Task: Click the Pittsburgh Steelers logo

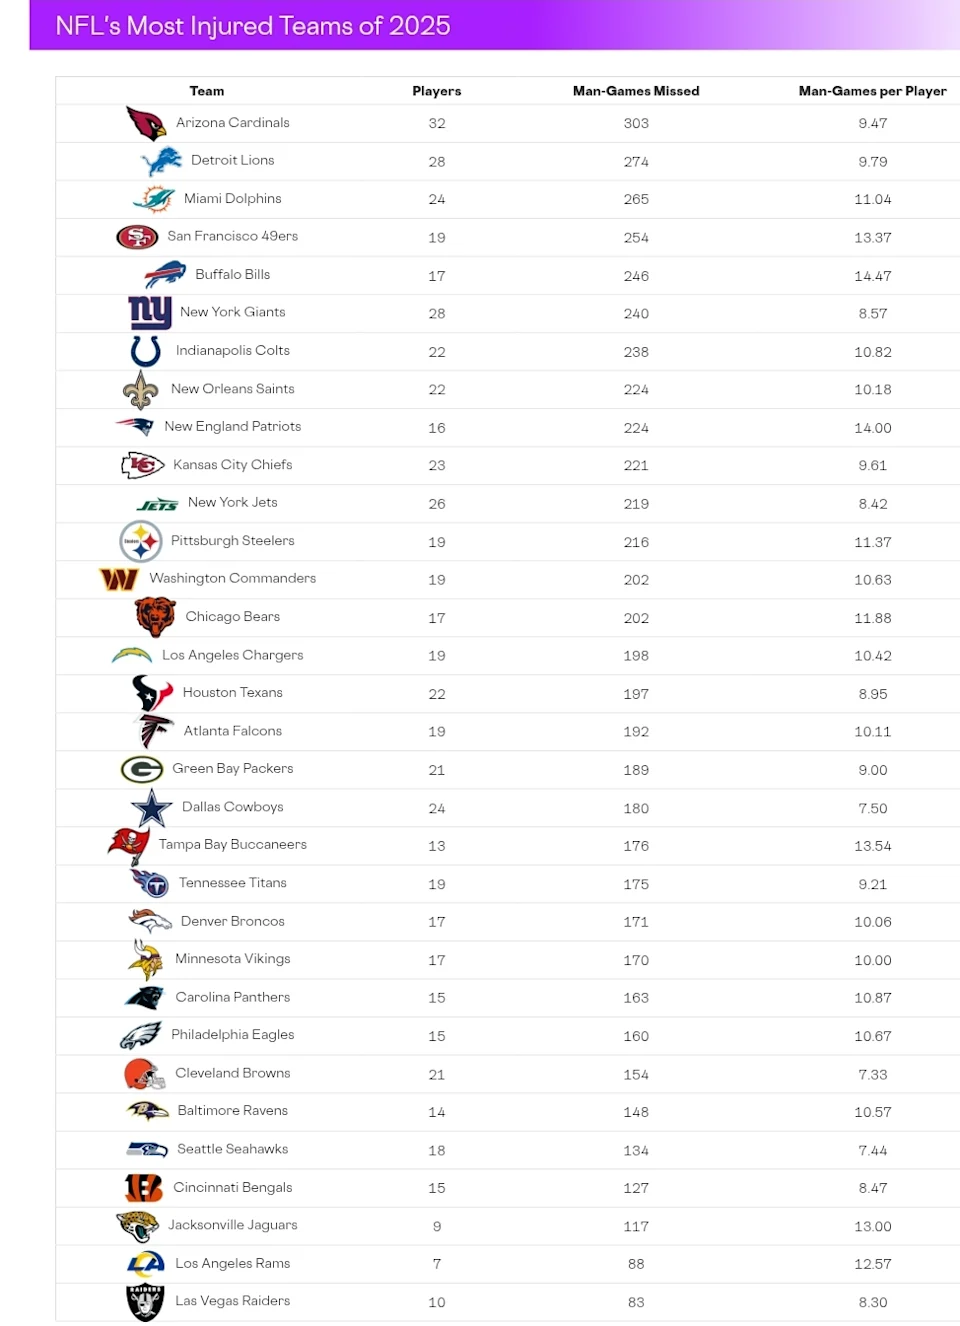Action: (x=141, y=542)
